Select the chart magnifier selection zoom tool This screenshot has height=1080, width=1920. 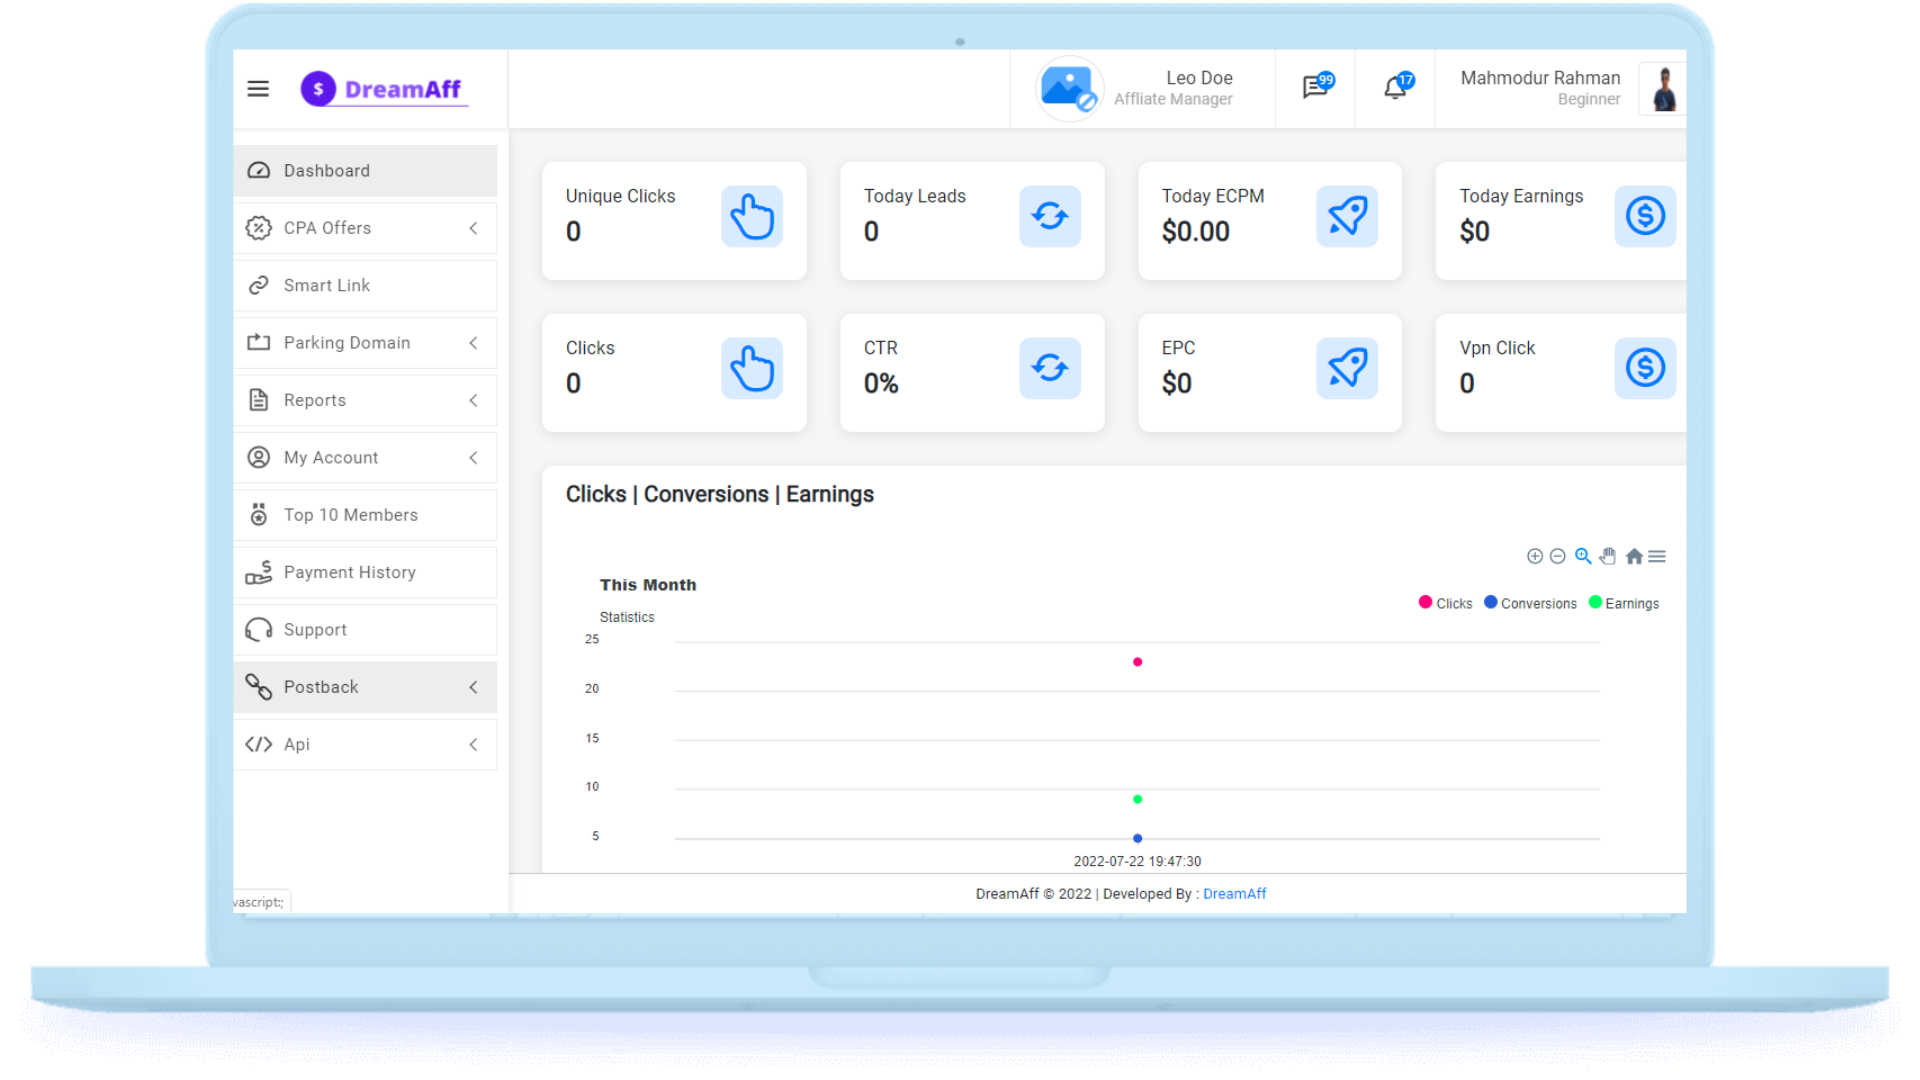(x=1583, y=556)
